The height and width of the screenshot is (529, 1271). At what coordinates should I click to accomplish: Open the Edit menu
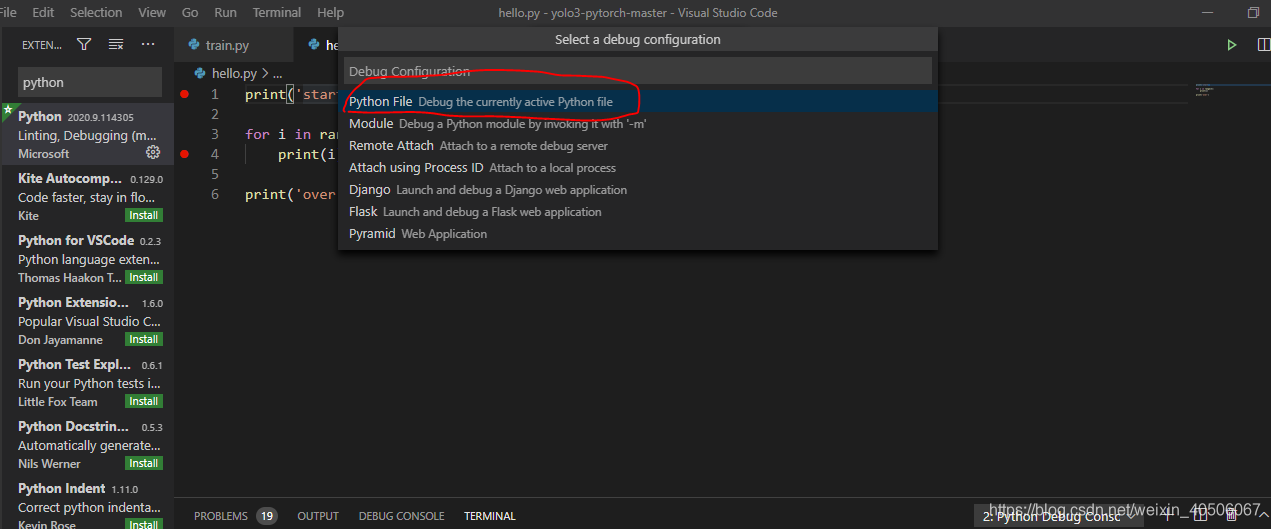[x=43, y=13]
